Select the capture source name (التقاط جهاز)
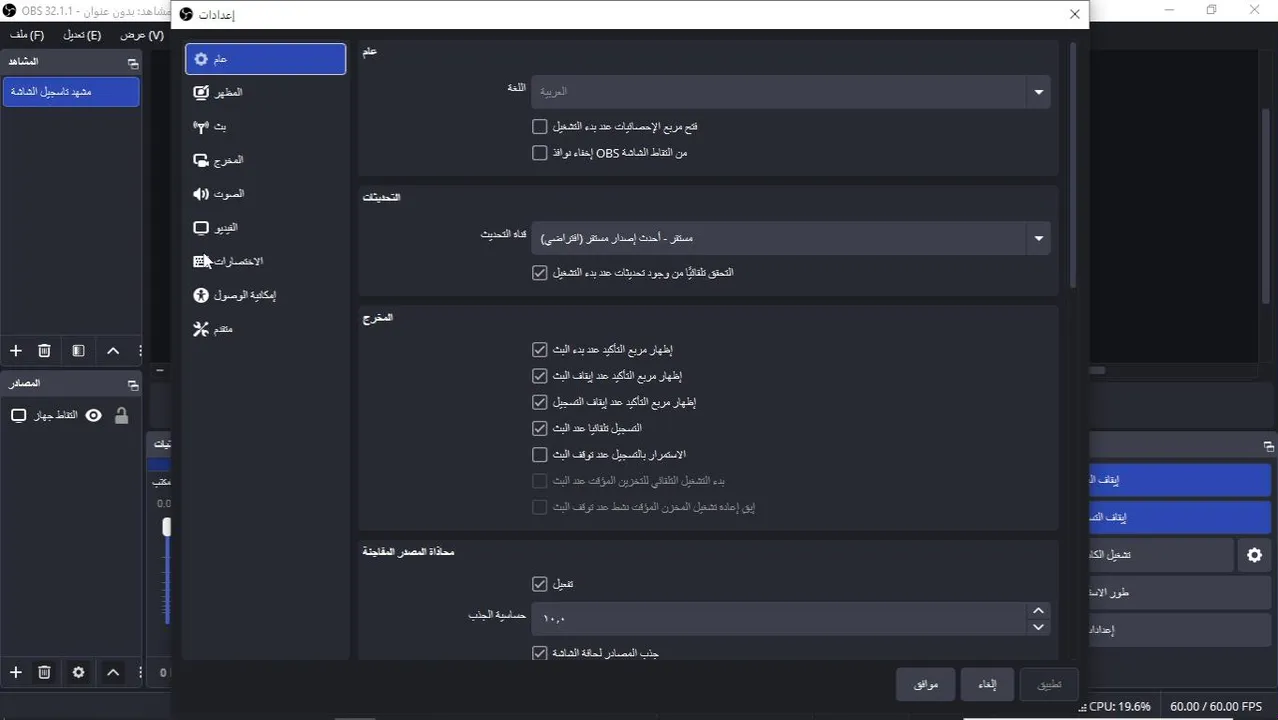The image size is (1278, 720). click(x=56, y=415)
